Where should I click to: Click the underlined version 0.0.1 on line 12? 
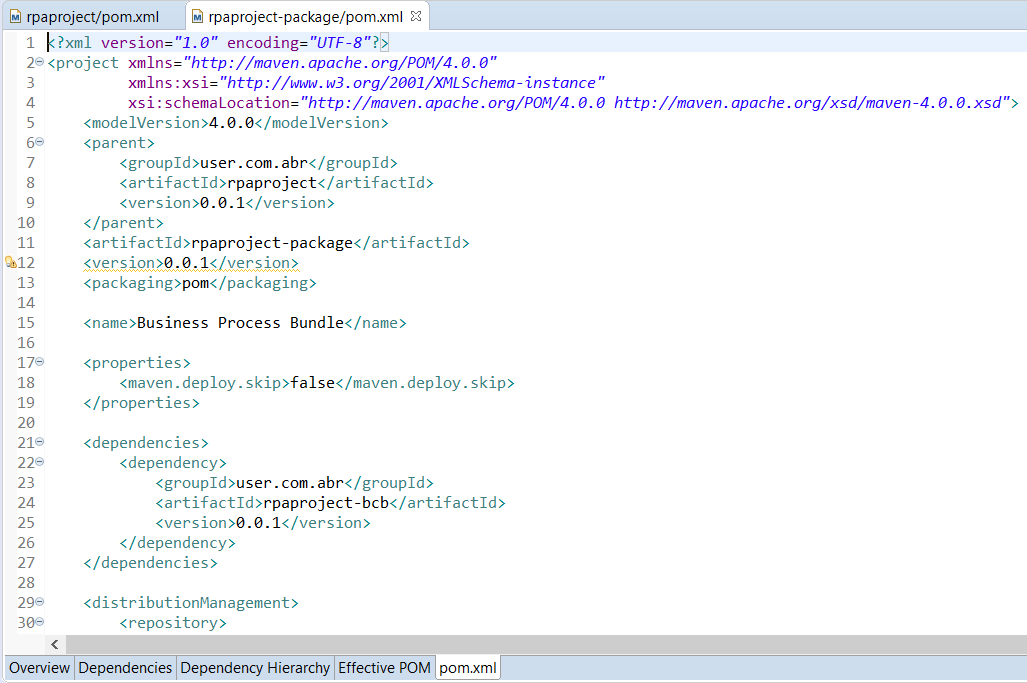pyautogui.click(x=187, y=263)
